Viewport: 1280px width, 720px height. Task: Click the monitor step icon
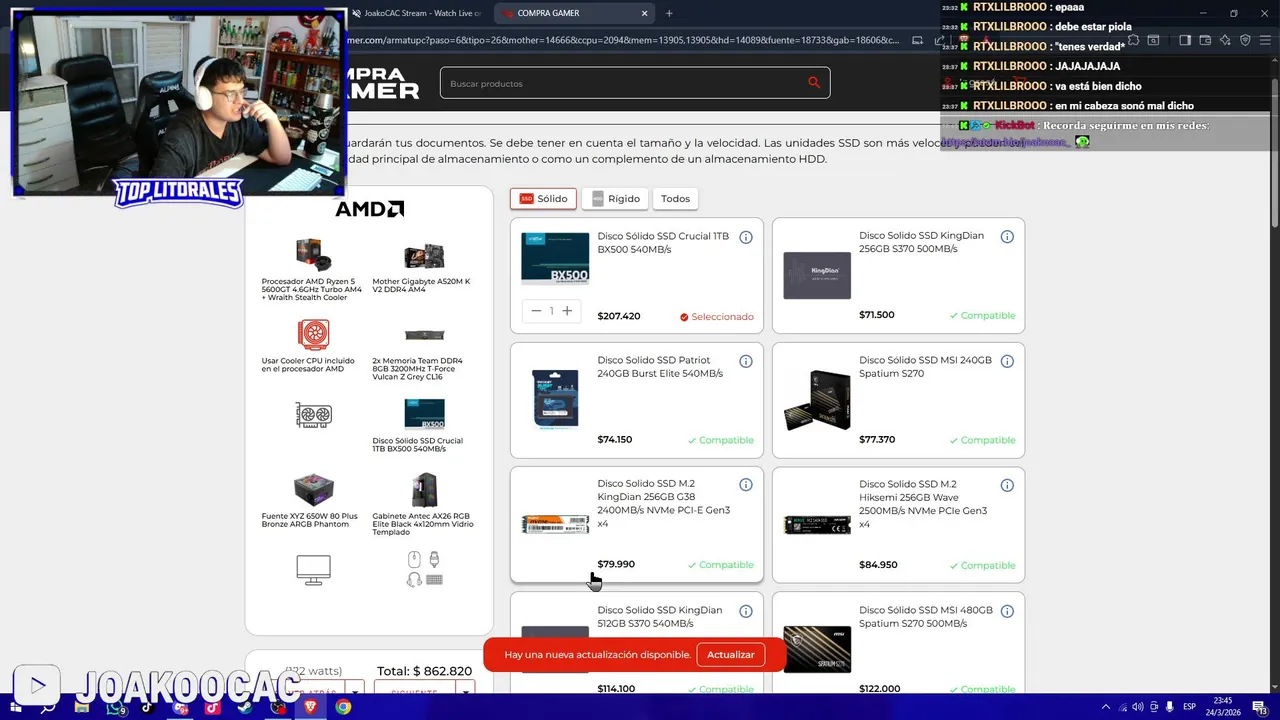point(313,570)
